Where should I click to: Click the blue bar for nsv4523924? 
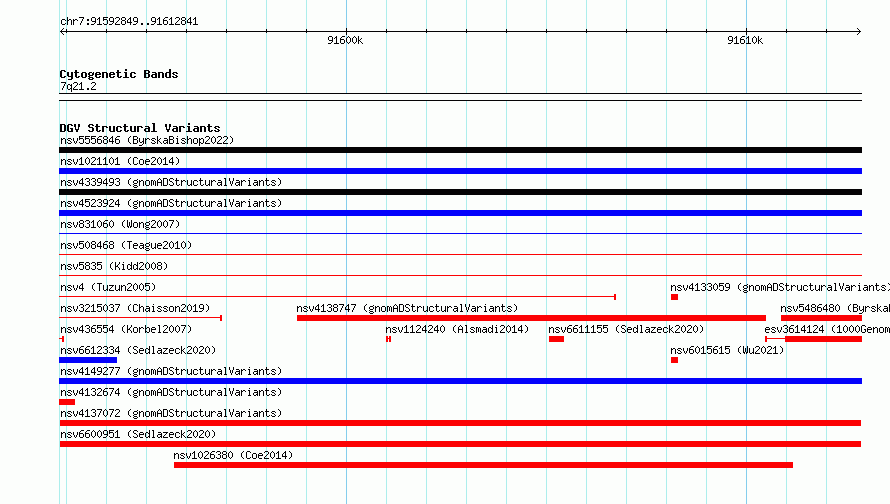pos(460,213)
